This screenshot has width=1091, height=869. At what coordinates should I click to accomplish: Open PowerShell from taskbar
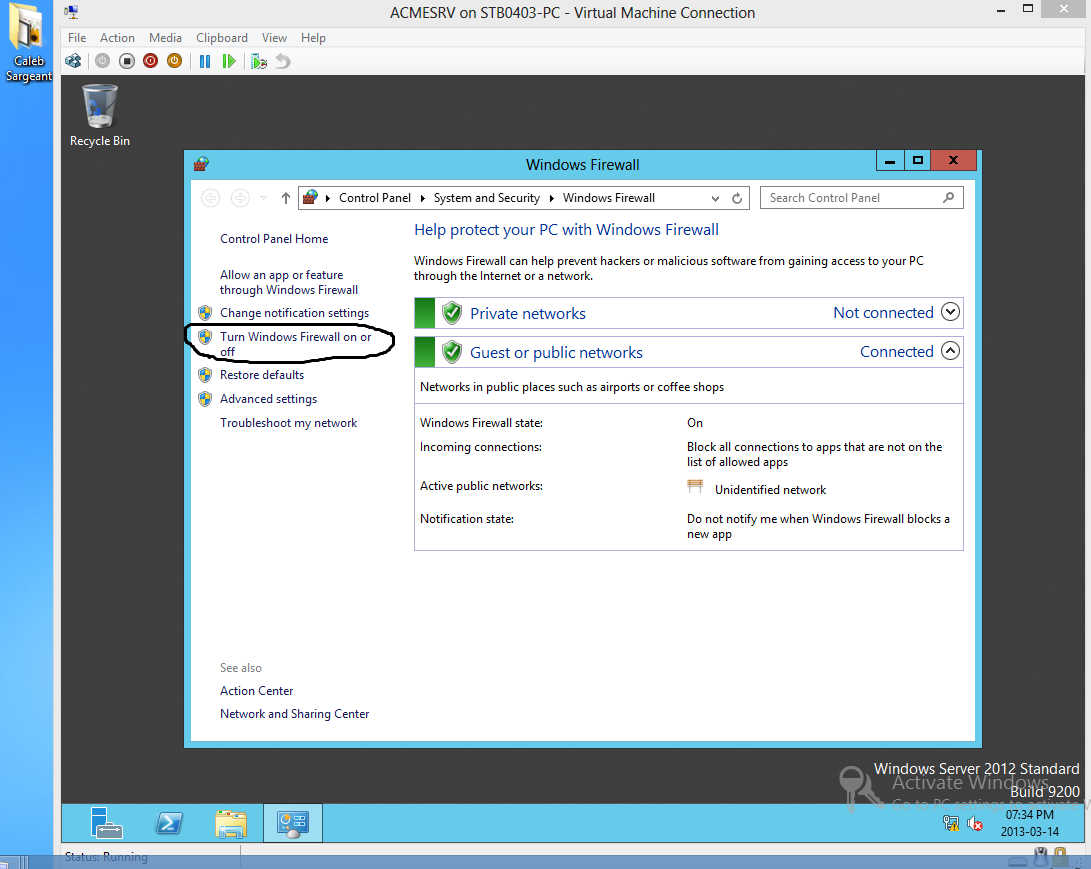click(168, 823)
